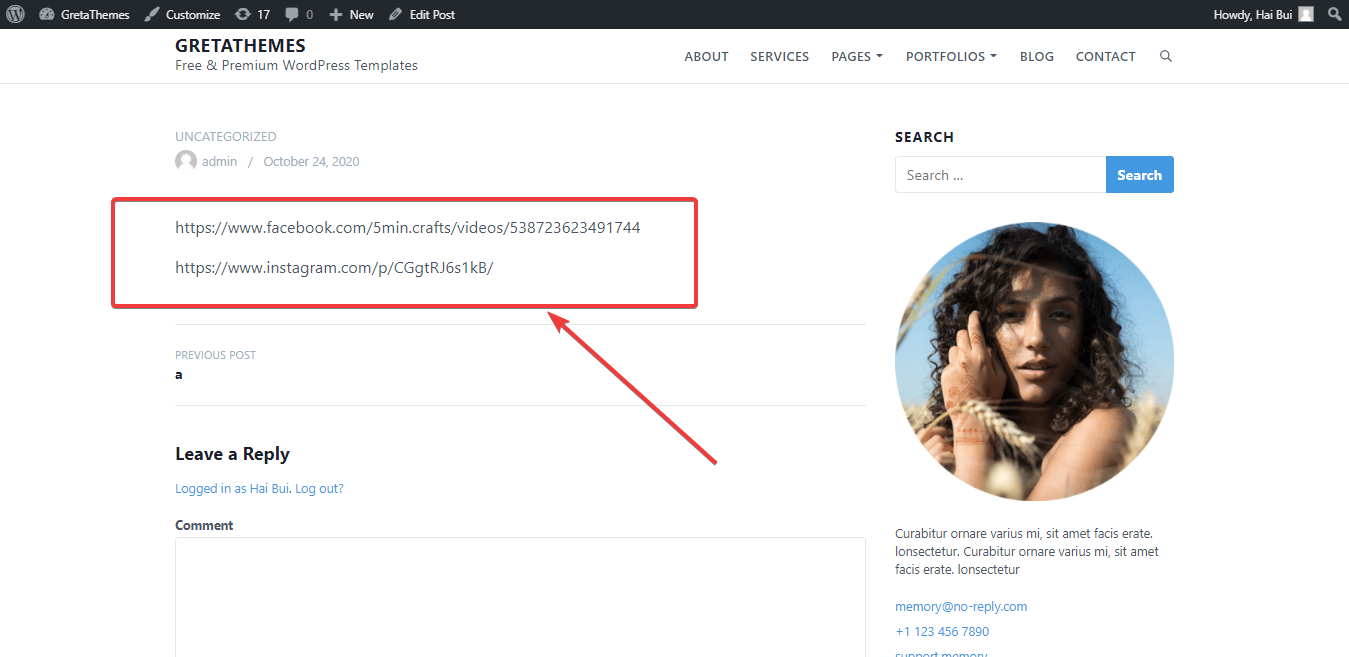Click inside the Comment text box
Image resolution: width=1349 pixels, height=657 pixels.
pos(519,595)
